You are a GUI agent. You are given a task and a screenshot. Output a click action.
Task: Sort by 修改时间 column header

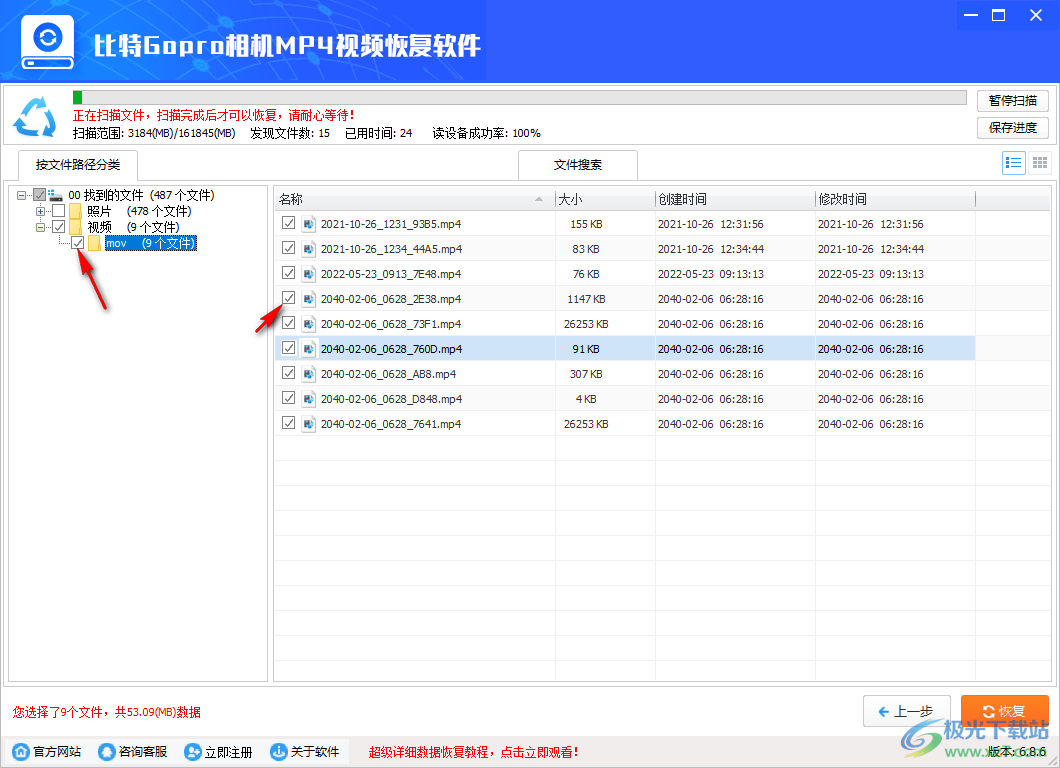(896, 199)
